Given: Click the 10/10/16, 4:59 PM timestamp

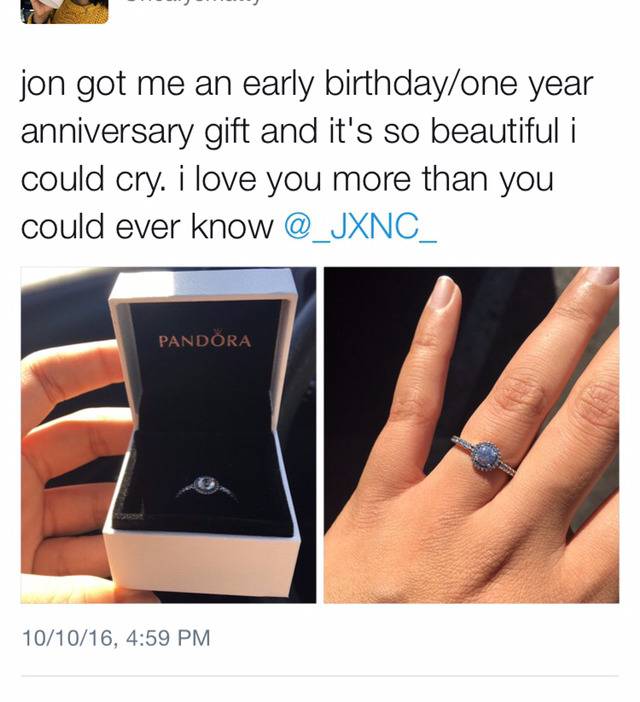Looking at the screenshot, I should (115, 638).
